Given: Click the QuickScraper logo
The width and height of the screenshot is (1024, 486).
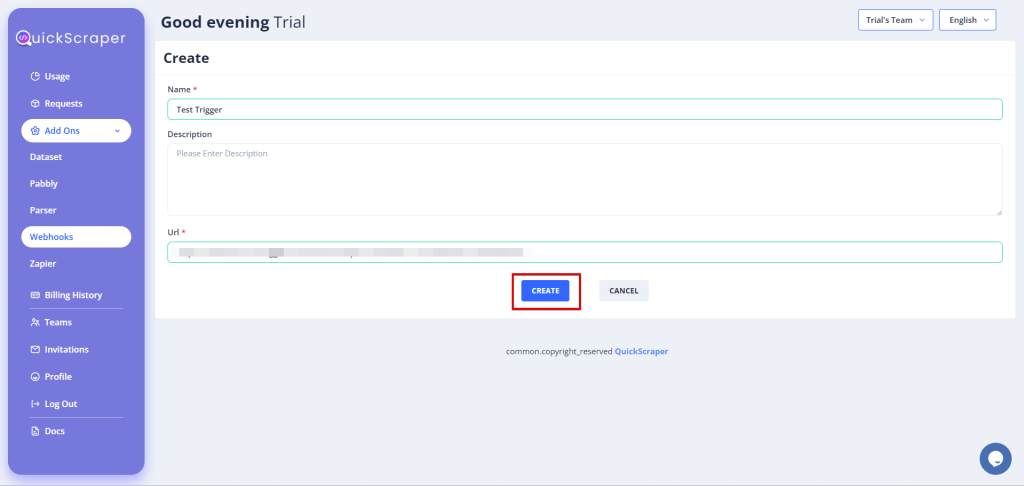Looking at the screenshot, I should (x=70, y=39).
